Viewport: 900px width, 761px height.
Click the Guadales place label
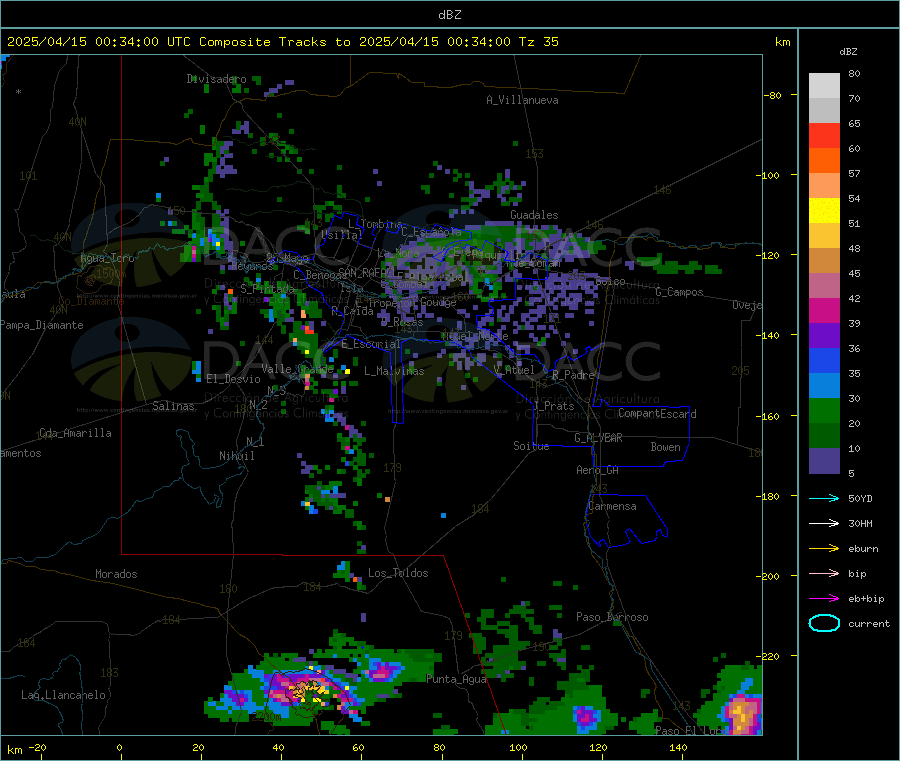[x=534, y=215]
